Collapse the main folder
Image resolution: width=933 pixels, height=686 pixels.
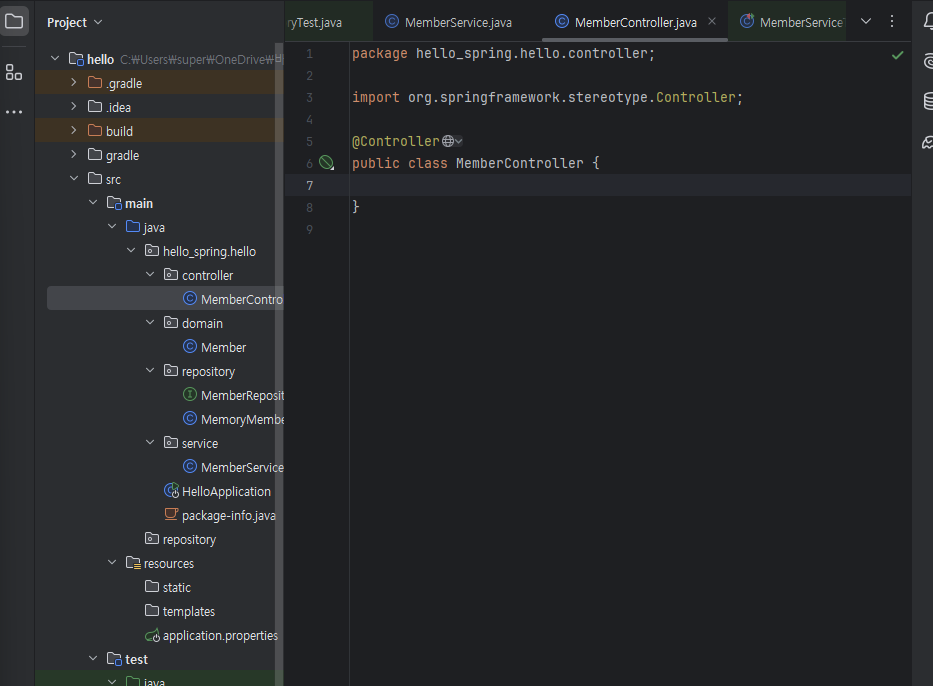click(93, 202)
